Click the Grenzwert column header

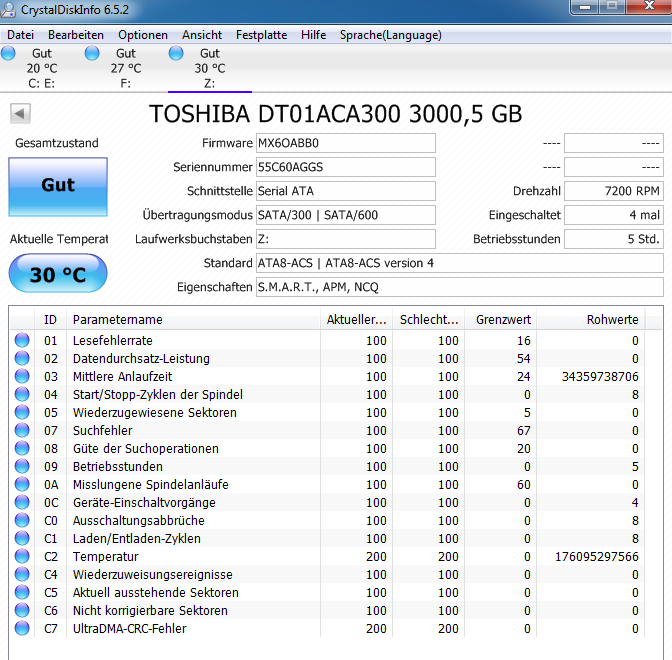click(501, 320)
